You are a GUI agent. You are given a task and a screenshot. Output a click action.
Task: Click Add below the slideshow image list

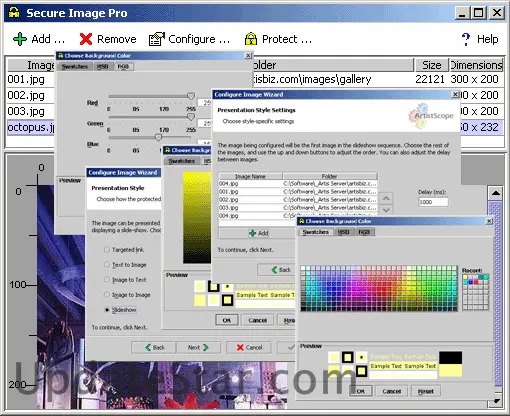click(258, 233)
